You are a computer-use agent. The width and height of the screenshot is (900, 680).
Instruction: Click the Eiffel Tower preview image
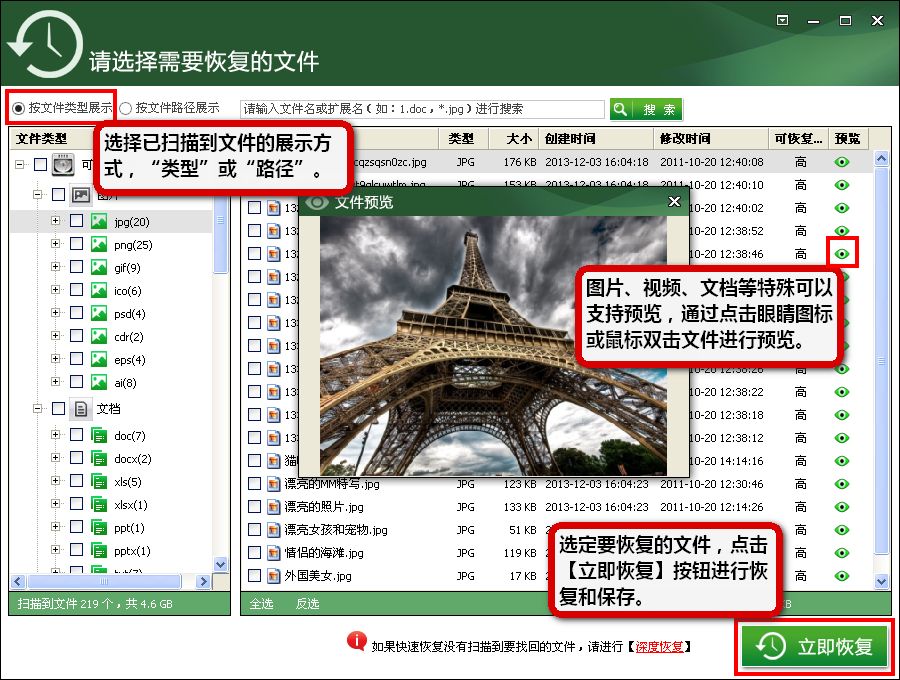493,345
